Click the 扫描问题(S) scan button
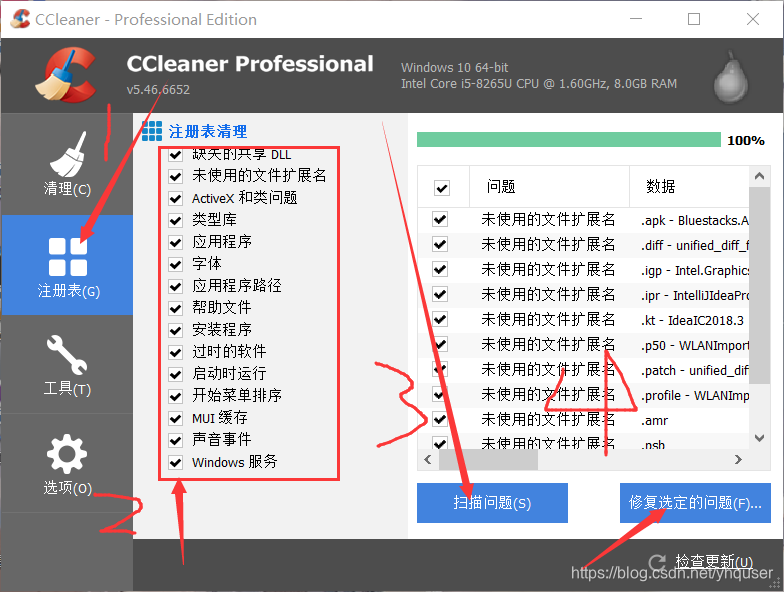This screenshot has width=784, height=592. [x=492, y=502]
